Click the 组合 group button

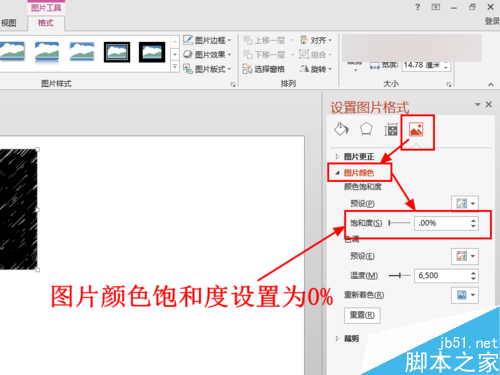pos(315,54)
